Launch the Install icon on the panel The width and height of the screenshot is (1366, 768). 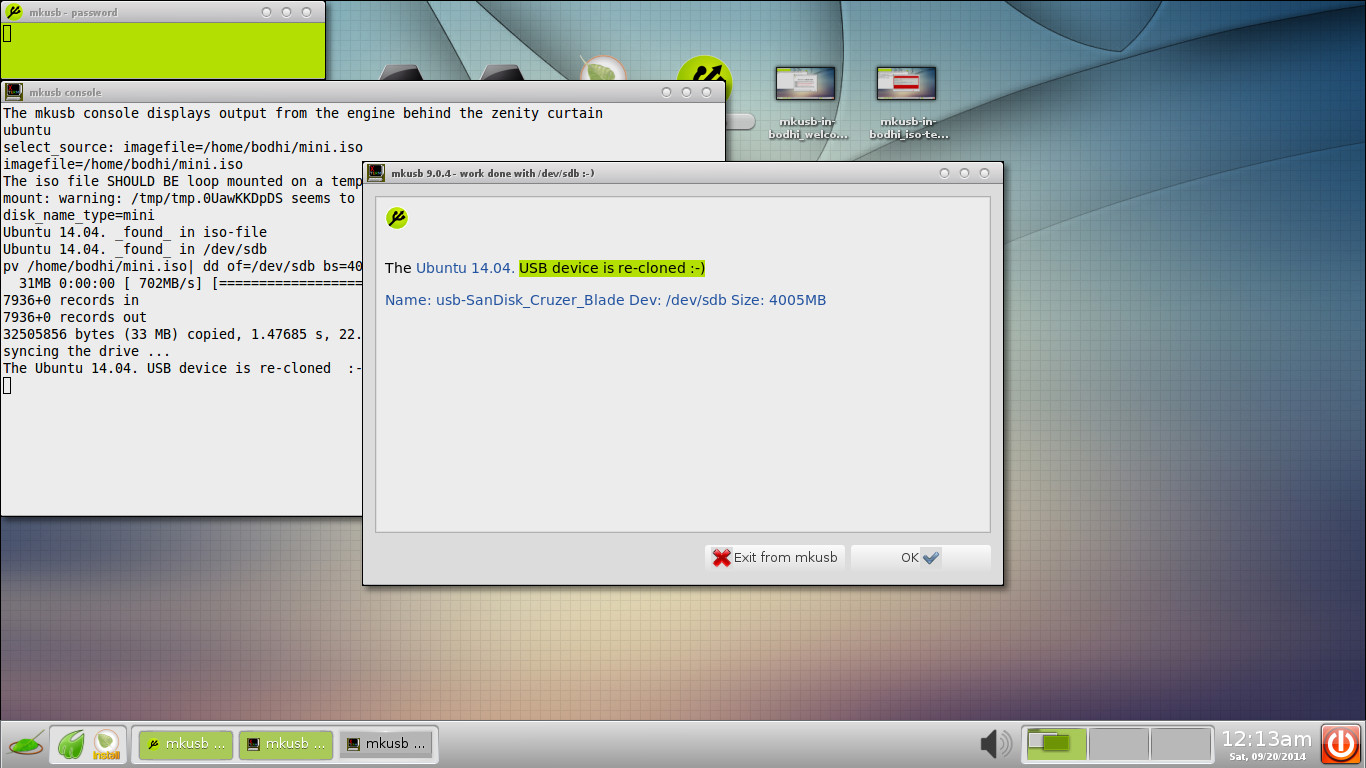pos(106,745)
